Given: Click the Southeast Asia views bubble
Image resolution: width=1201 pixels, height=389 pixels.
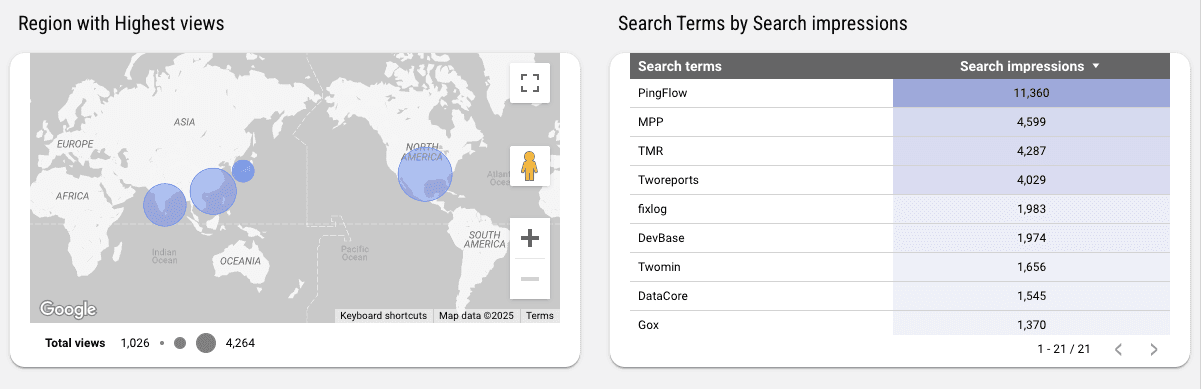Looking at the screenshot, I should (212, 191).
